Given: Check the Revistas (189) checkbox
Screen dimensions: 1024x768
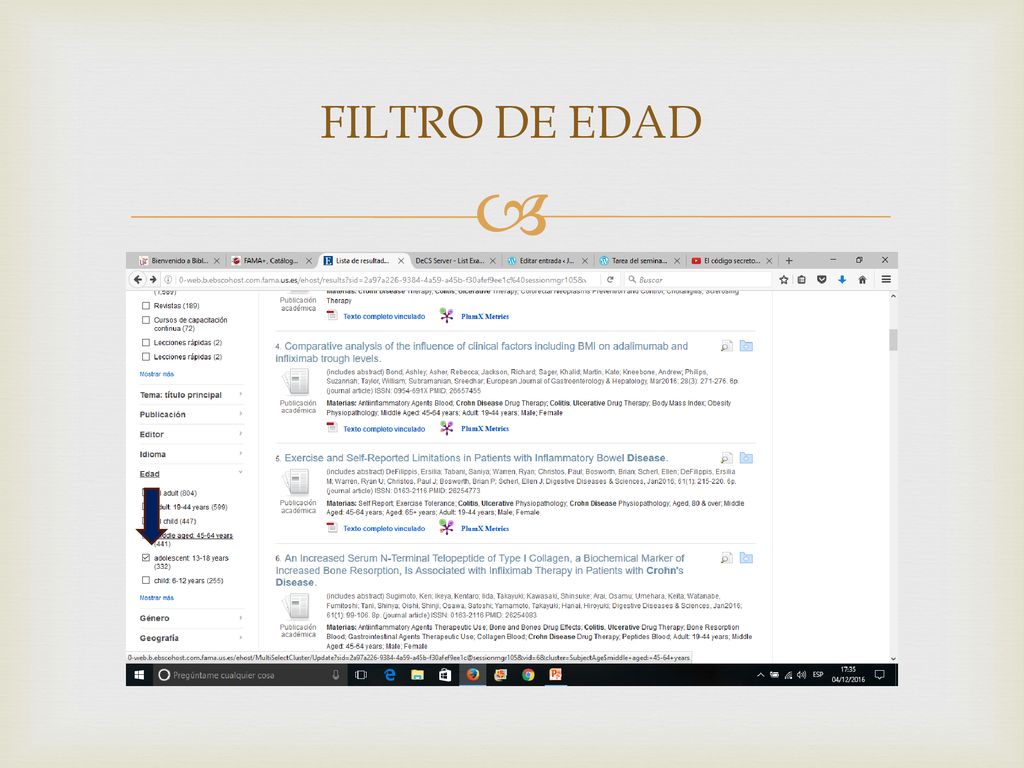Looking at the screenshot, I should (x=146, y=306).
